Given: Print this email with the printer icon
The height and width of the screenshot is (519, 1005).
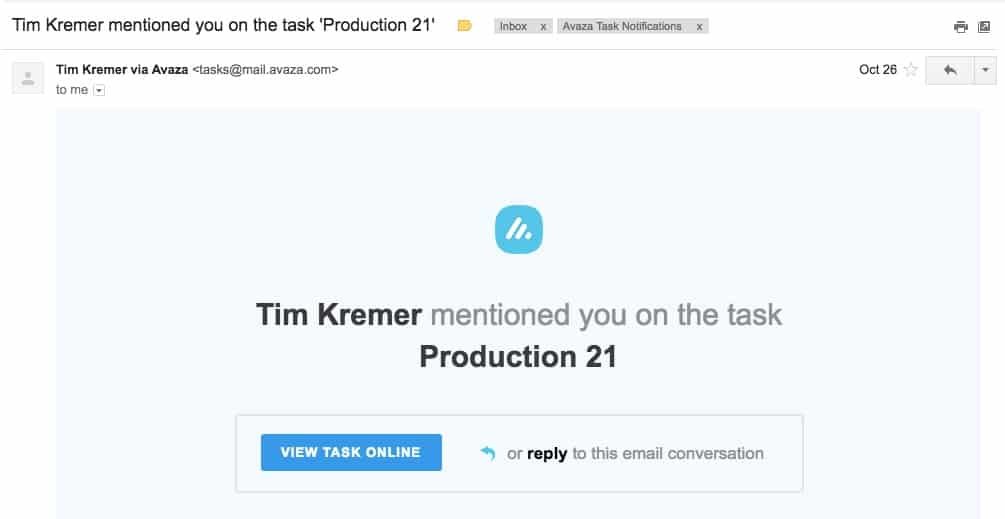Looking at the screenshot, I should 961,27.
